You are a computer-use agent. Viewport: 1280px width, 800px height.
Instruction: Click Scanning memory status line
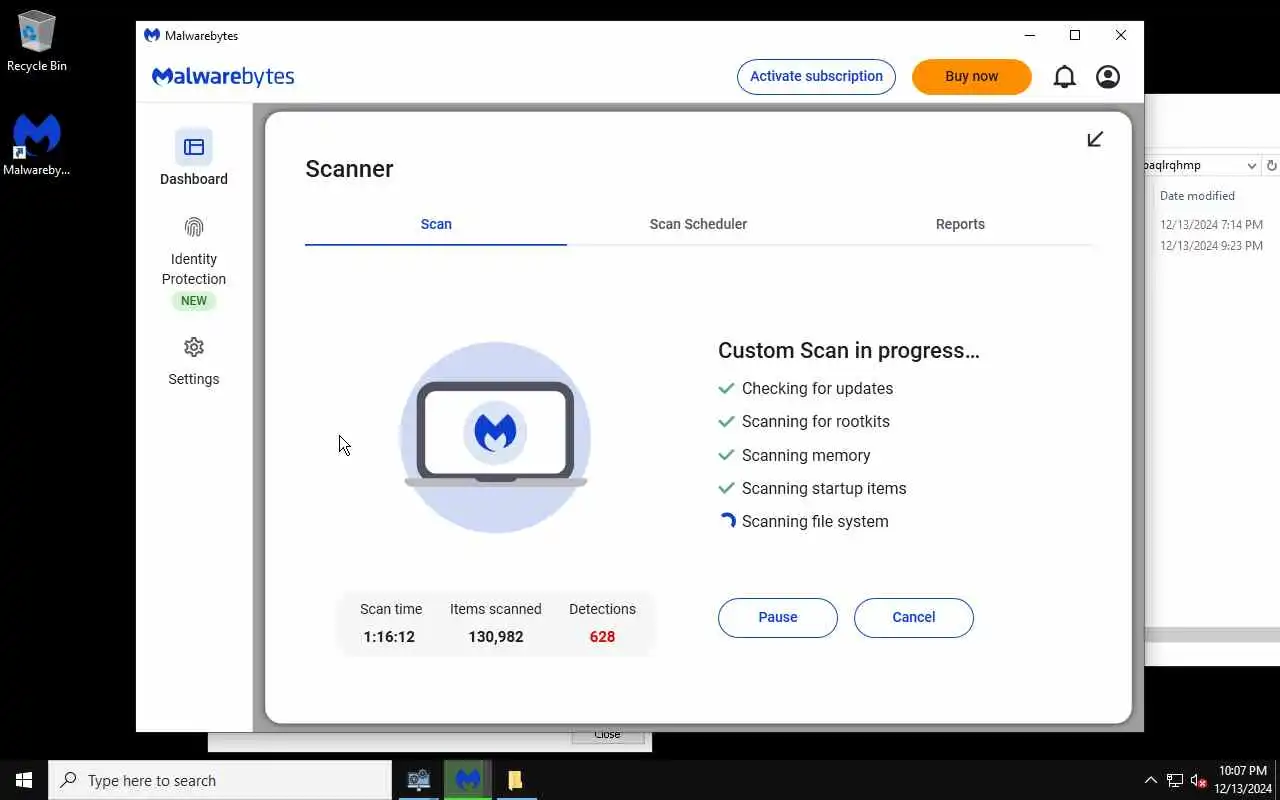pyautogui.click(x=795, y=455)
